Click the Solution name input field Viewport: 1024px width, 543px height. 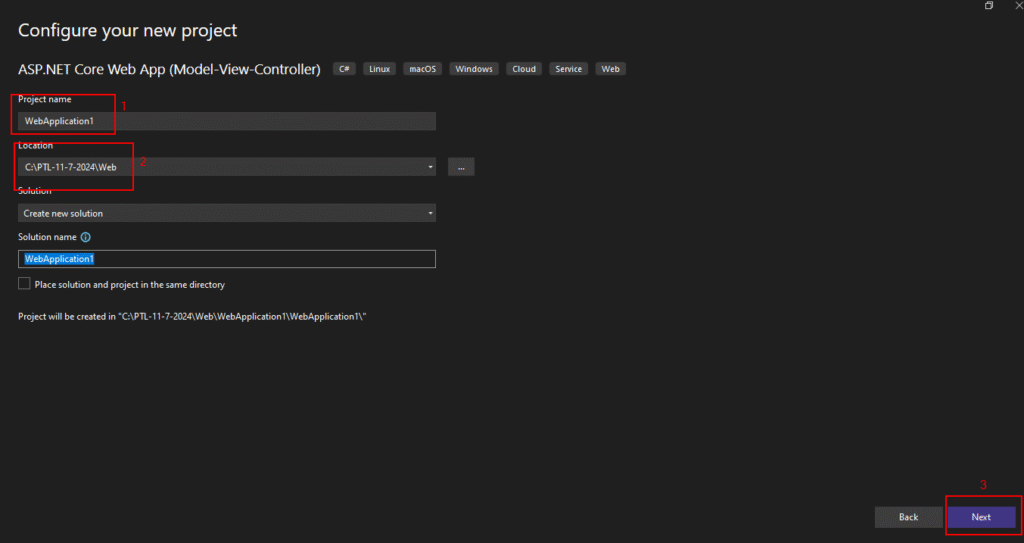pos(227,259)
